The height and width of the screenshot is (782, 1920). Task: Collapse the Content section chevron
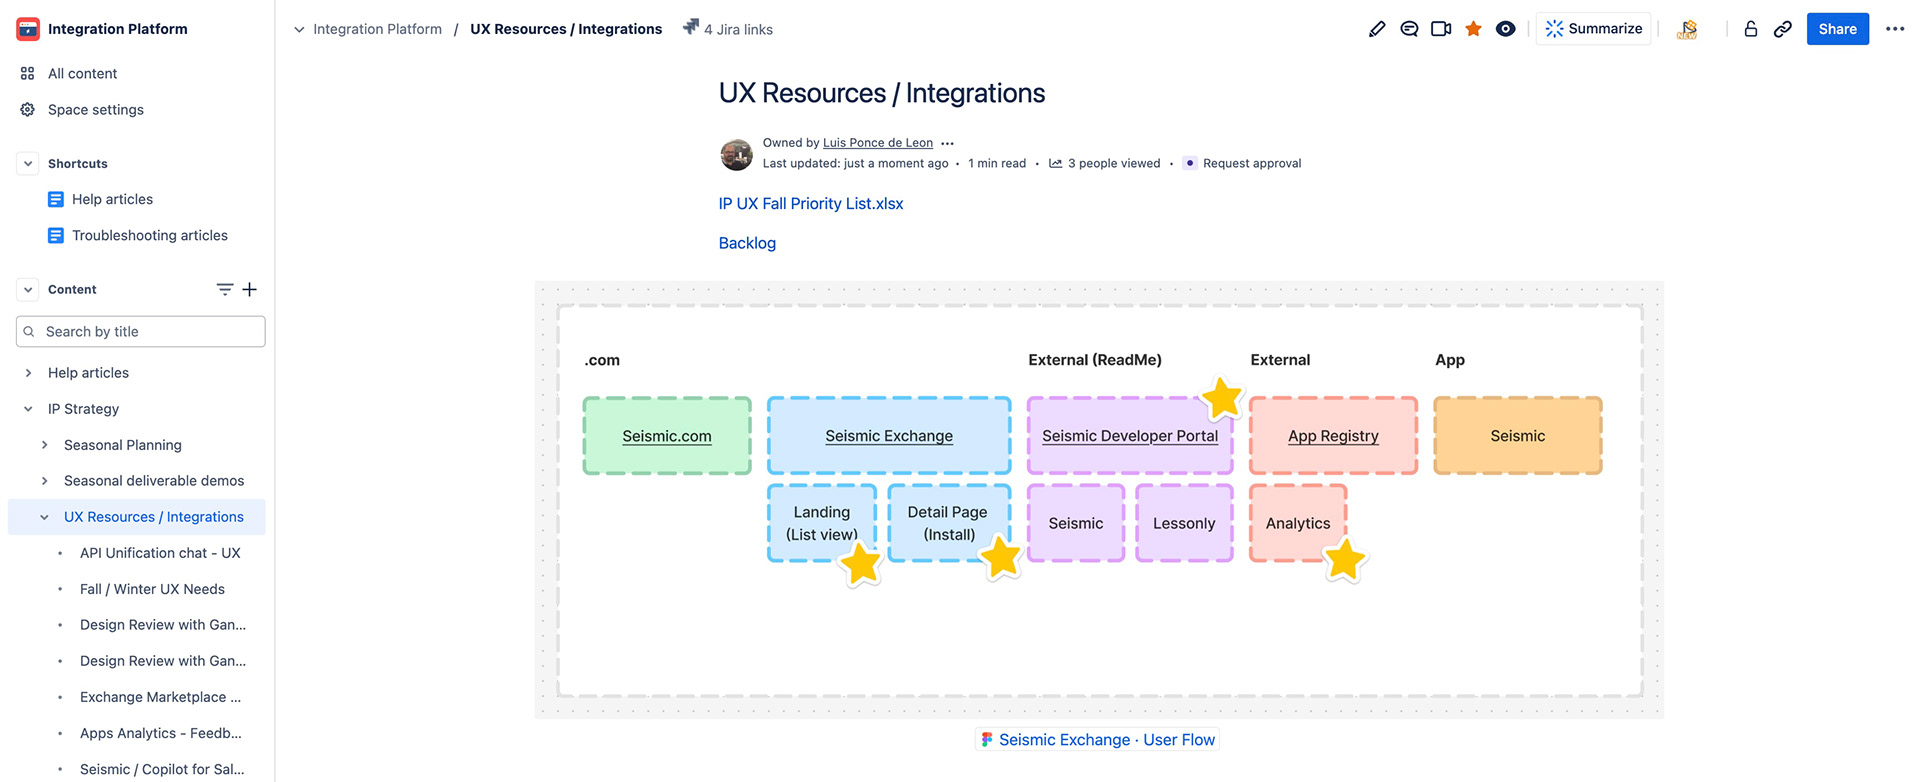coord(28,289)
